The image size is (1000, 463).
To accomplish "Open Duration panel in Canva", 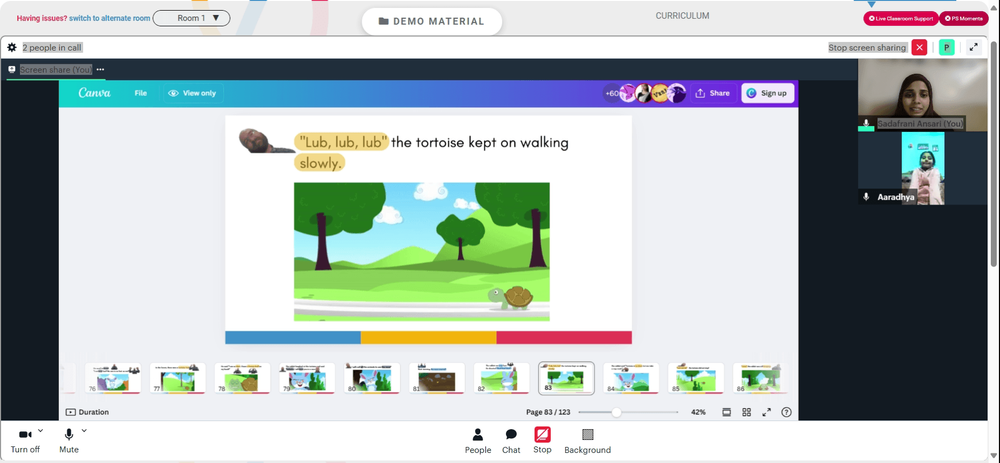I will [x=87, y=412].
